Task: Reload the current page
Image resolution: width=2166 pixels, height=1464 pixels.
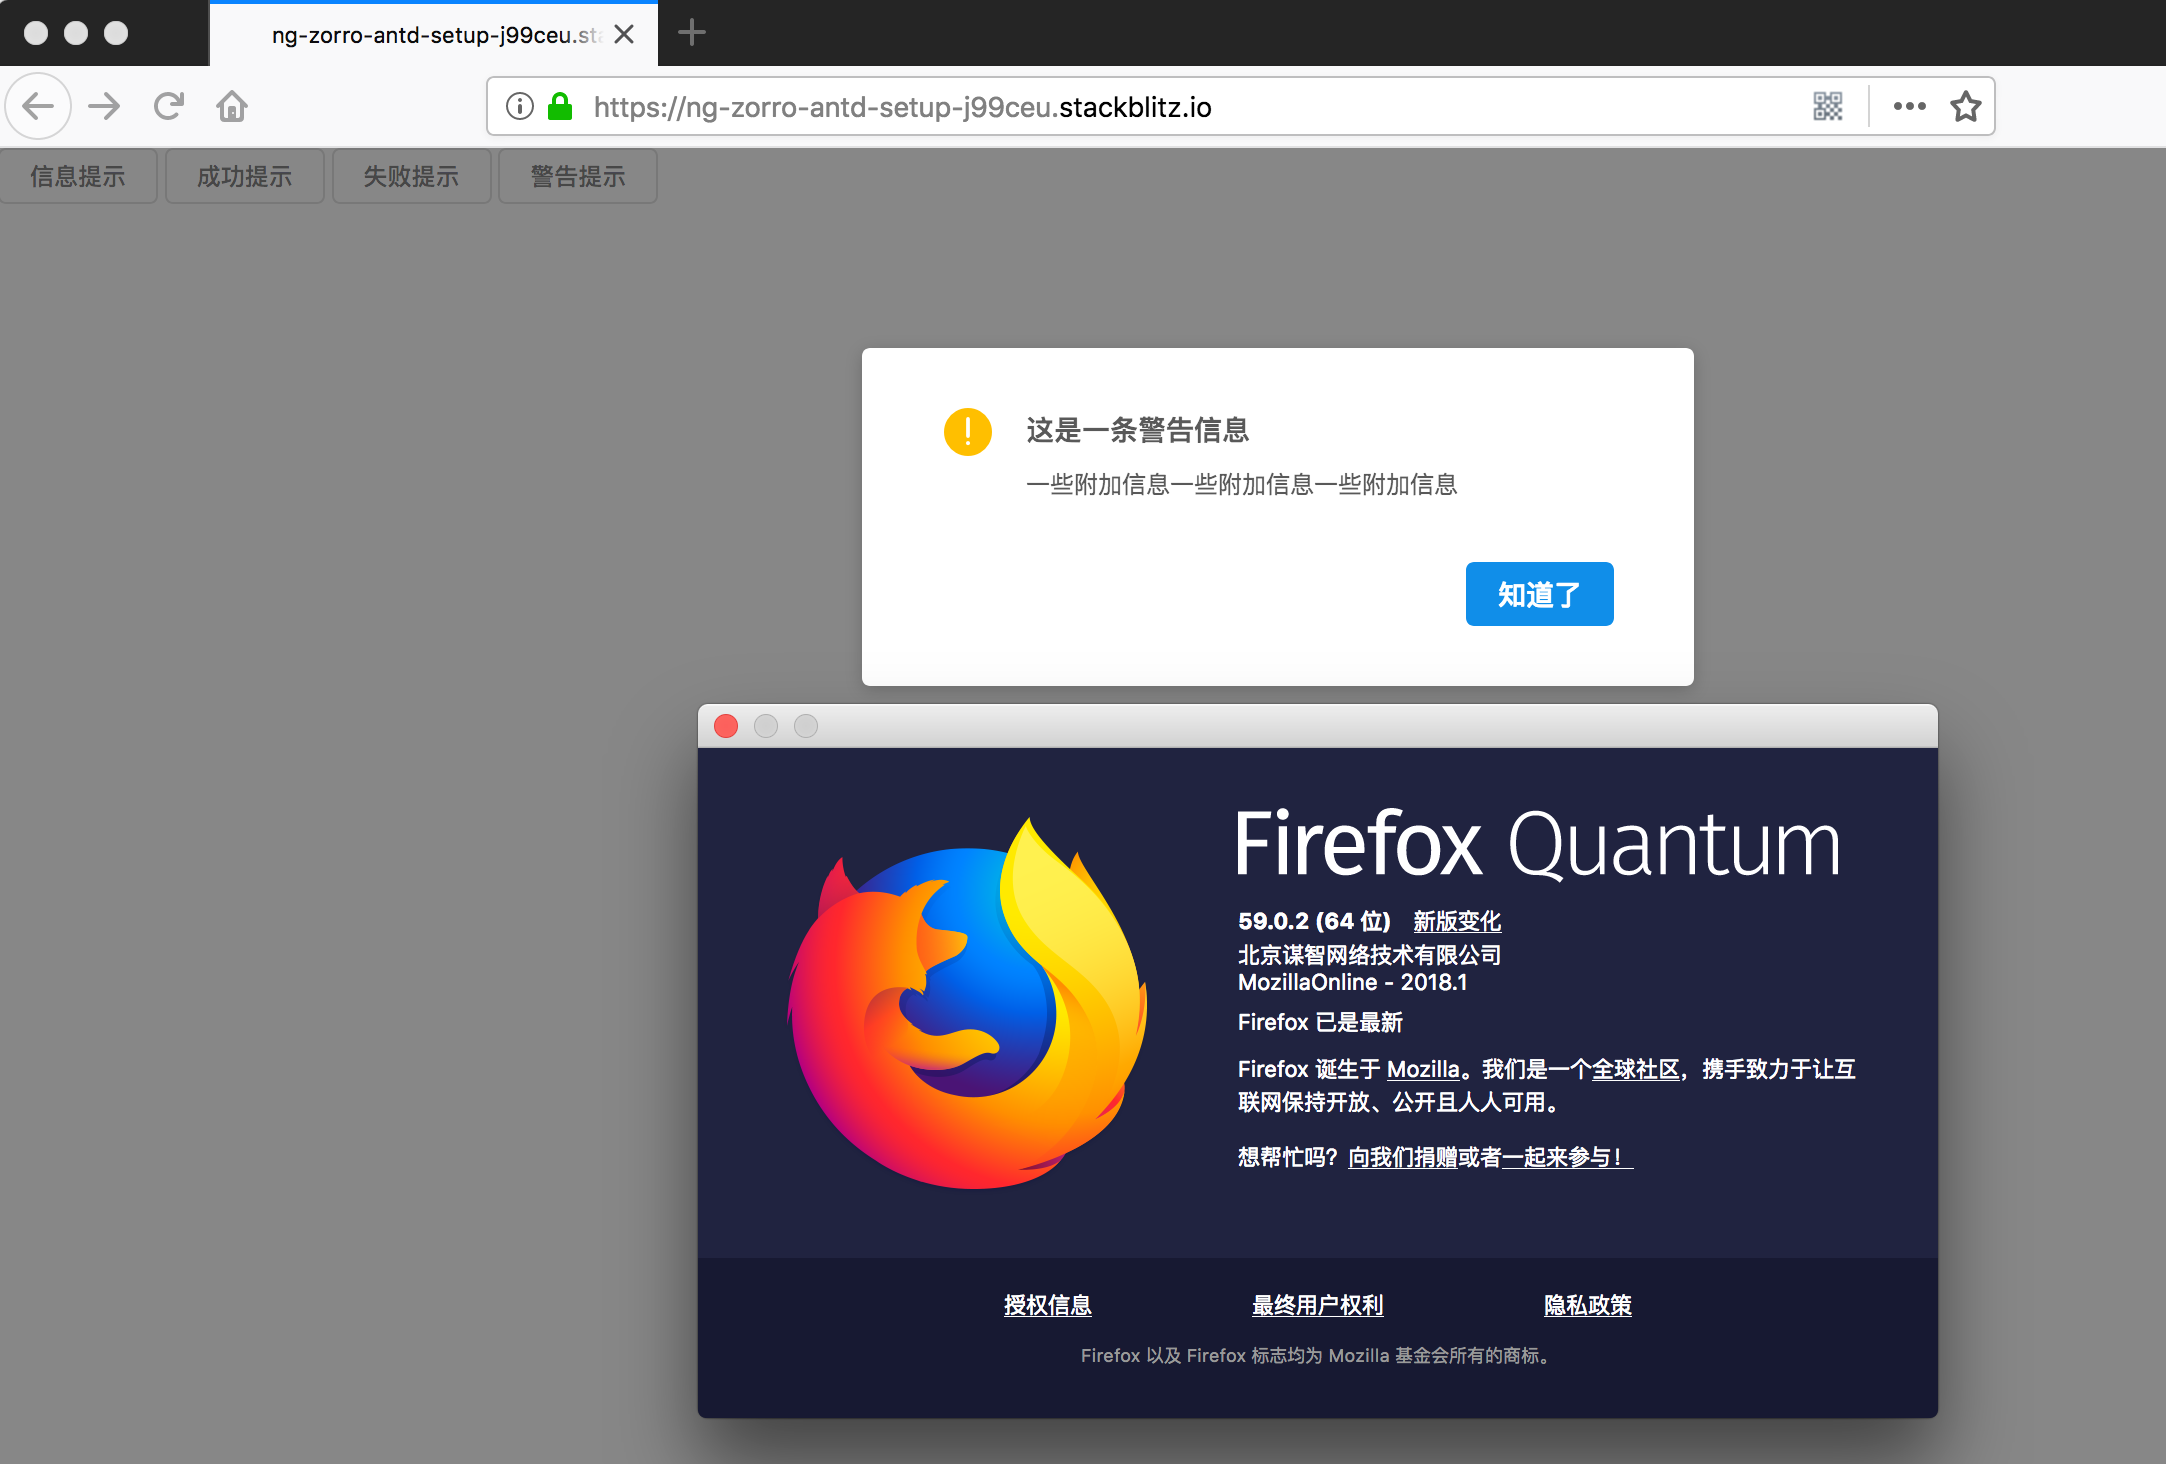Action: coord(168,106)
